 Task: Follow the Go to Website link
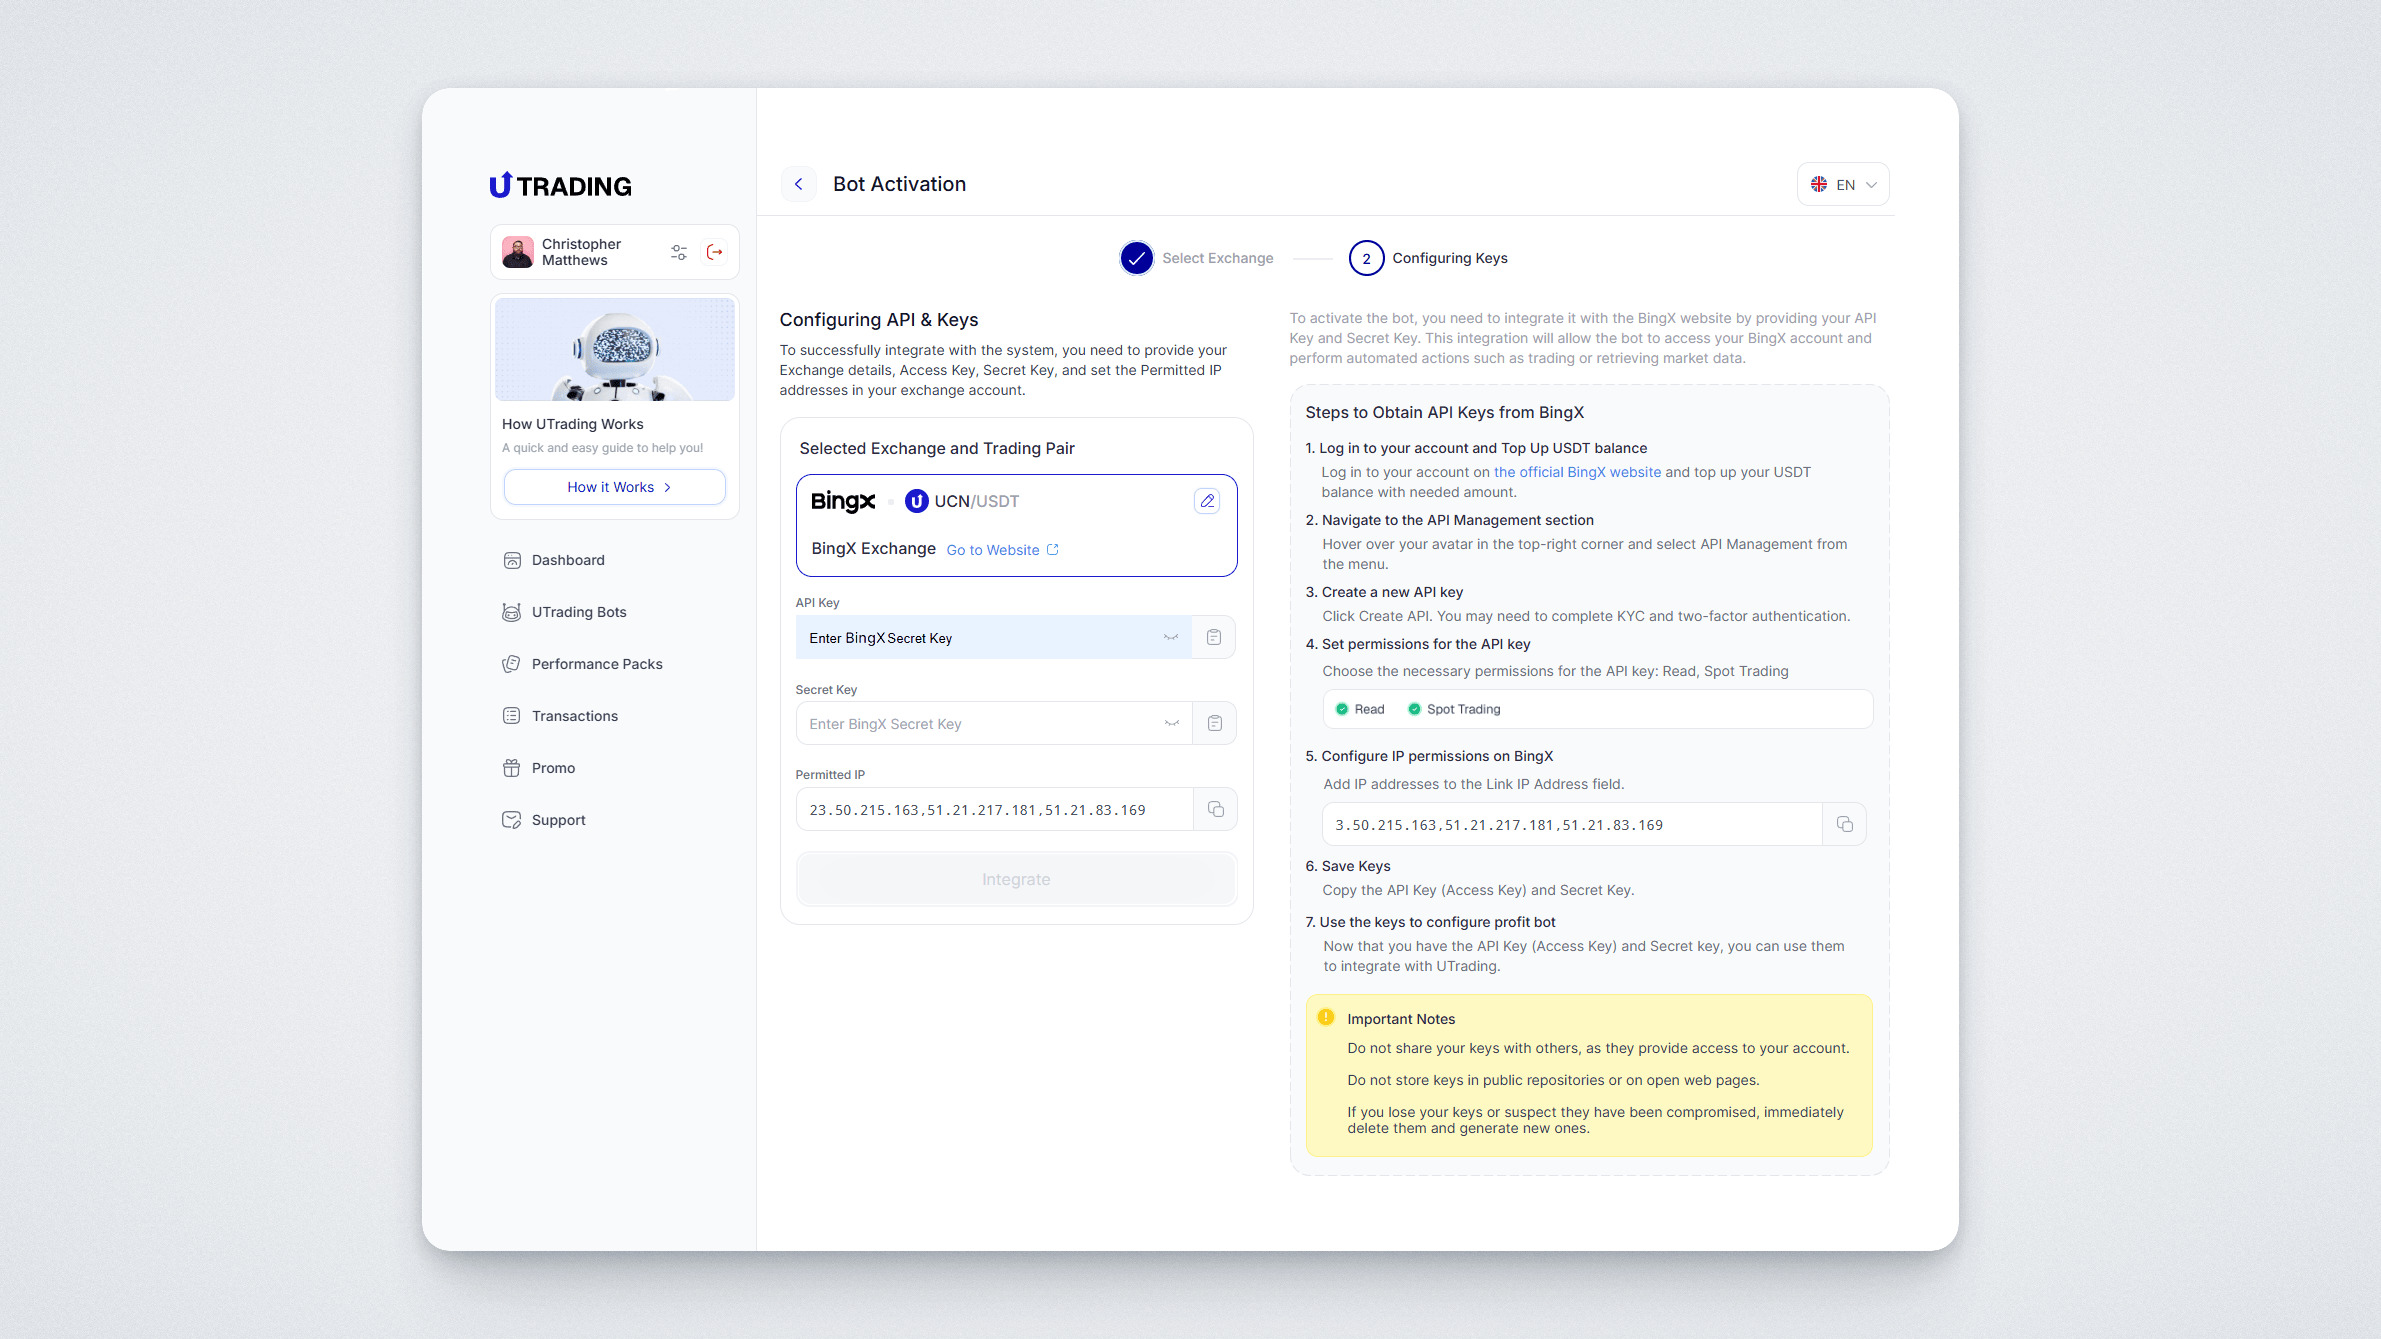coord(1001,551)
